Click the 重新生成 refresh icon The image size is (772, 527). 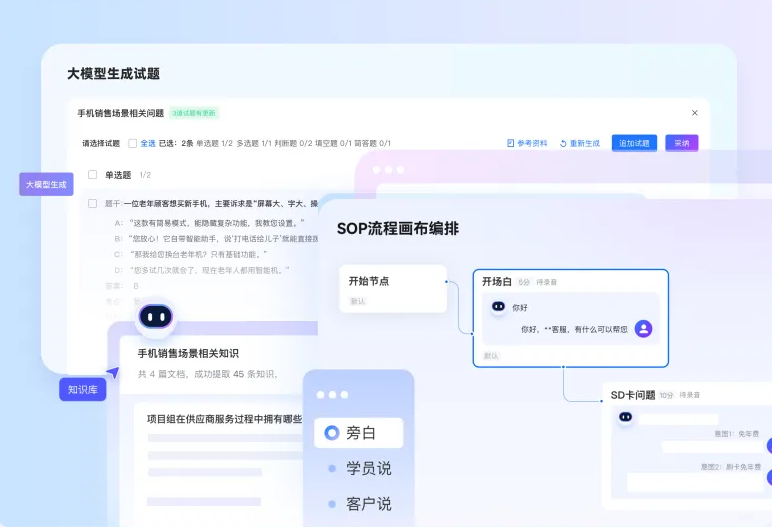coord(563,143)
